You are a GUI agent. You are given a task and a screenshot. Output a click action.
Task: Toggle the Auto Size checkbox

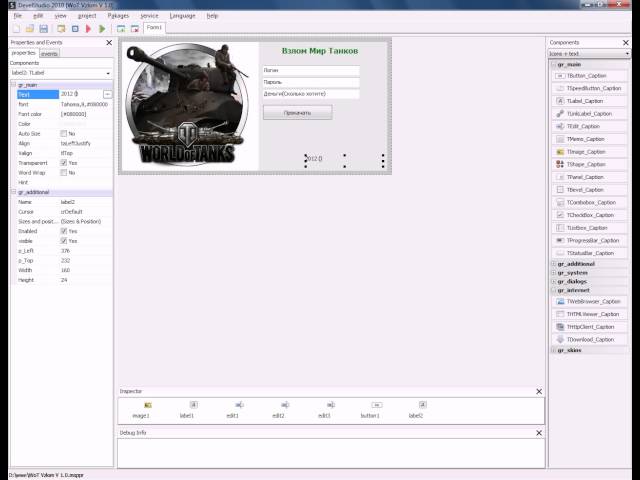tap(63, 133)
